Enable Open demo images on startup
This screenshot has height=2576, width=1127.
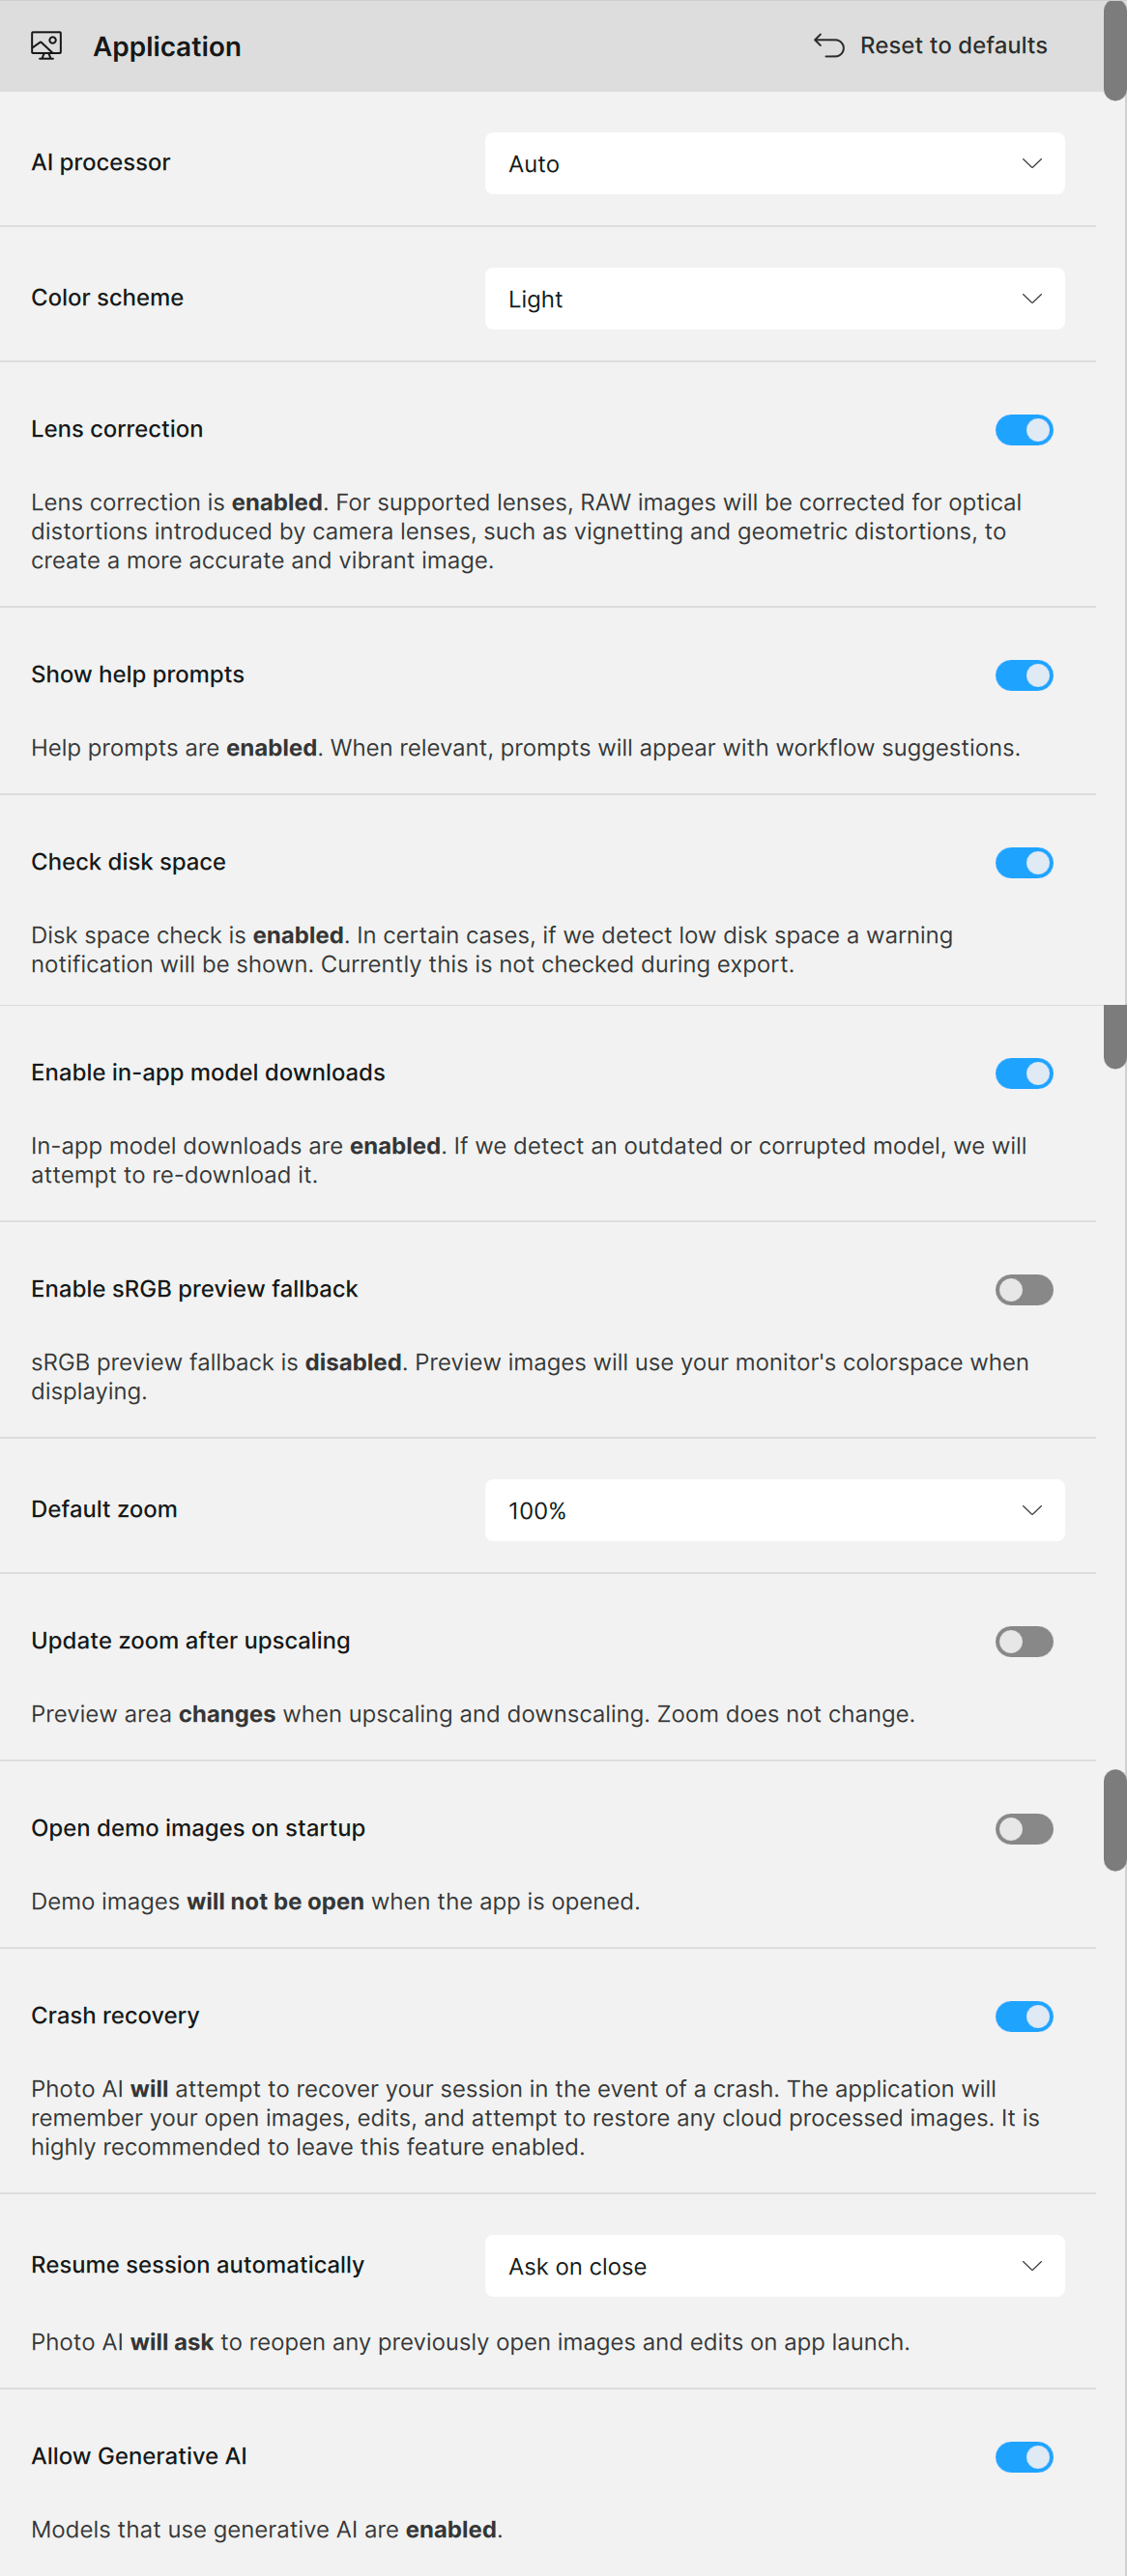click(x=1024, y=1829)
